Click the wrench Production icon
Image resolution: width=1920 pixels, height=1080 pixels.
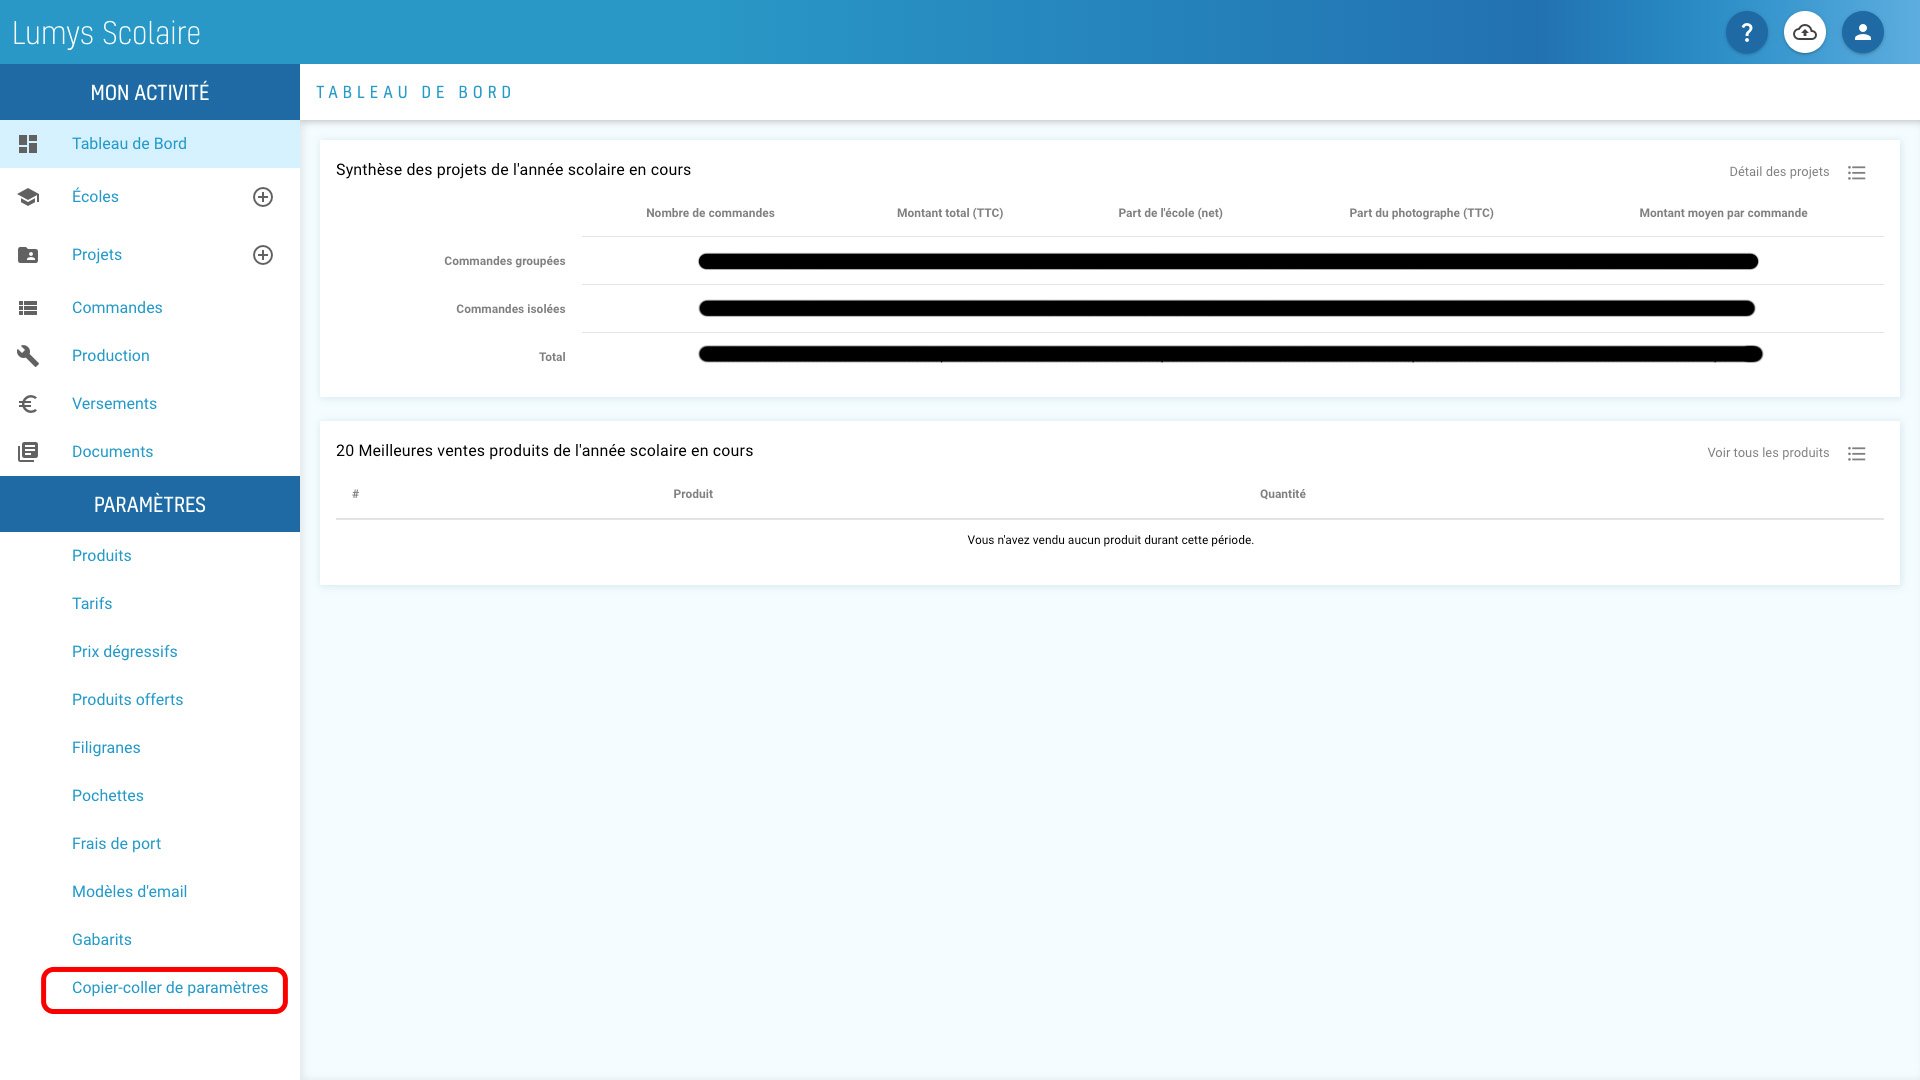click(x=28, y=355)
